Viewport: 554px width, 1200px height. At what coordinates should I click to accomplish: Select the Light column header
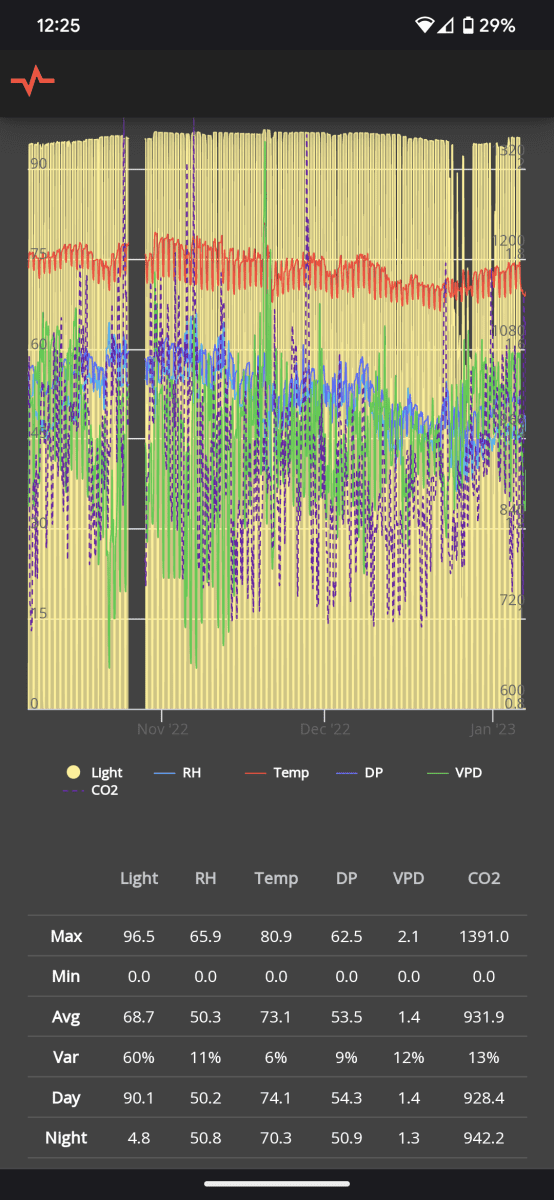point(139,878)
